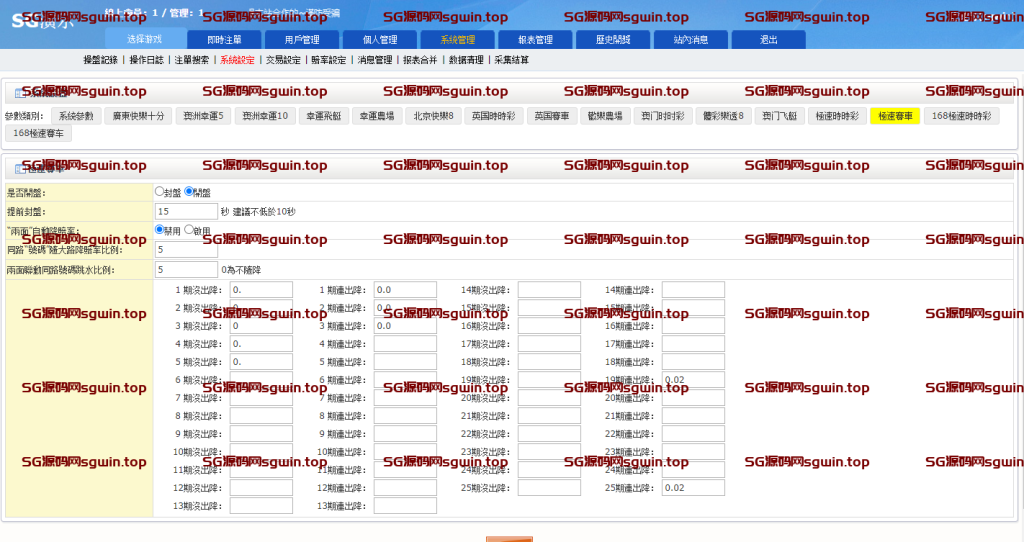Viewport: 1024px width, 542px height.
Task: Click the 14期連出降 input field
Action: (694, 290)
